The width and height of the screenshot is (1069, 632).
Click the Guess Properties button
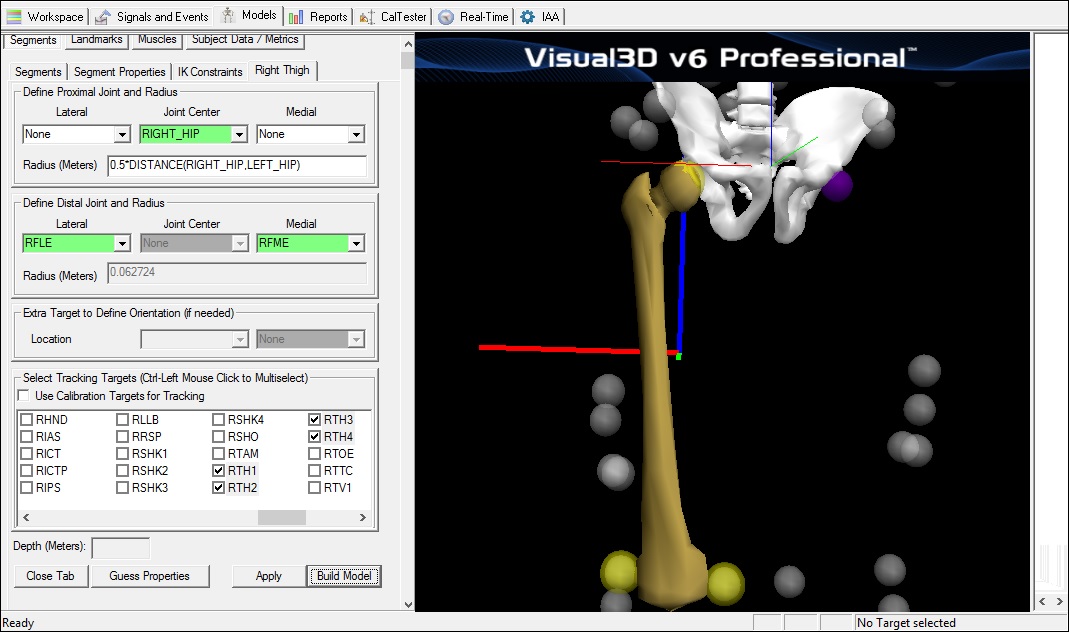pos(149,576)
